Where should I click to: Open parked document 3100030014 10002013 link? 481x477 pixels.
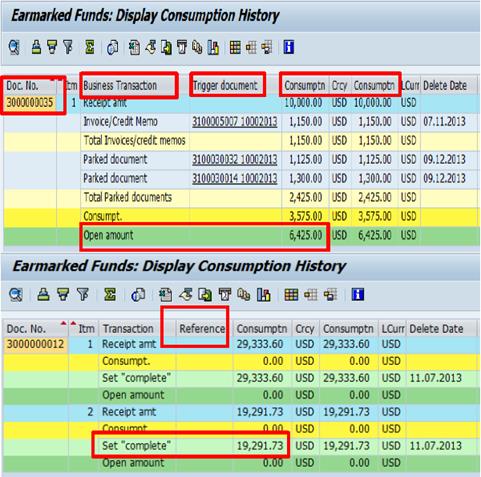(x=234, y=178)
